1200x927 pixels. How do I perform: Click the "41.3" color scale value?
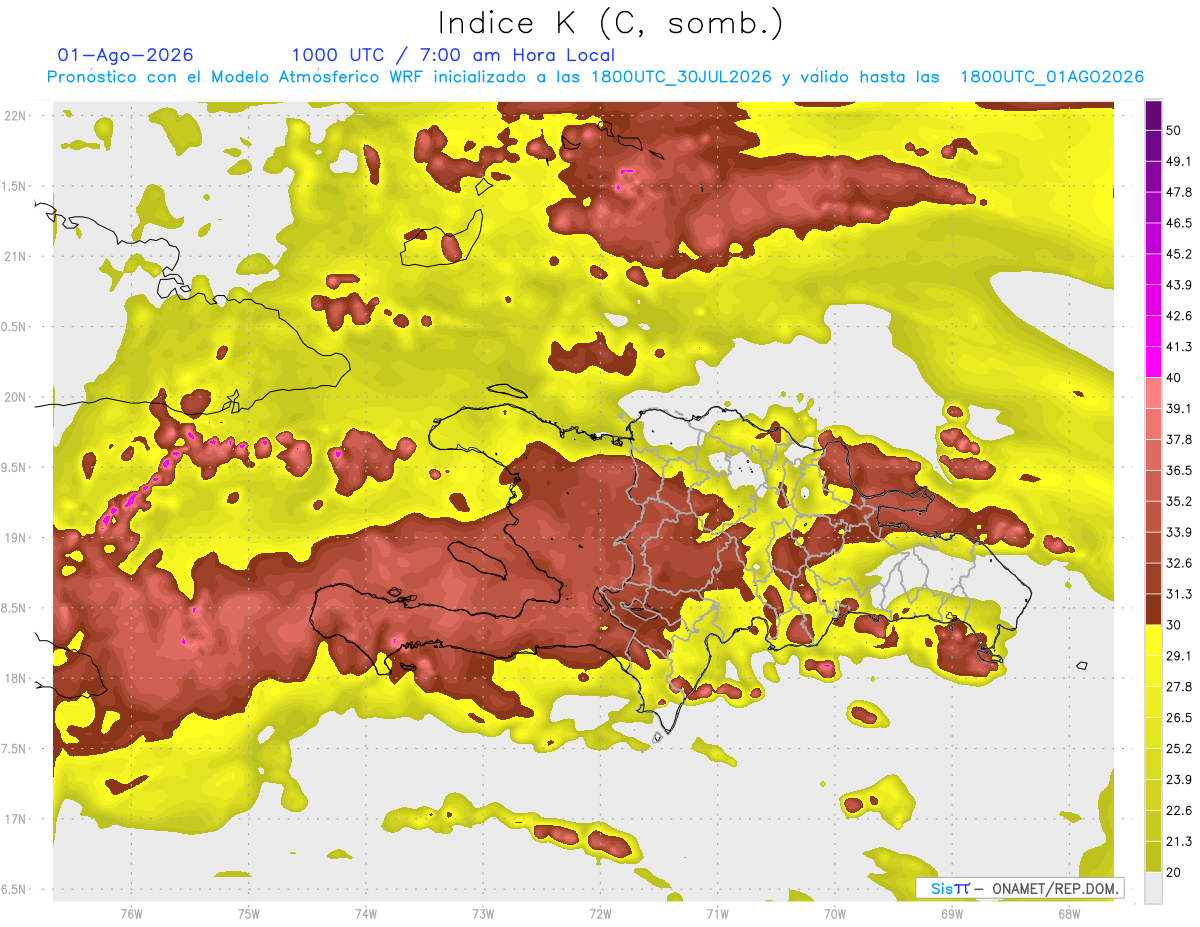1179,347
